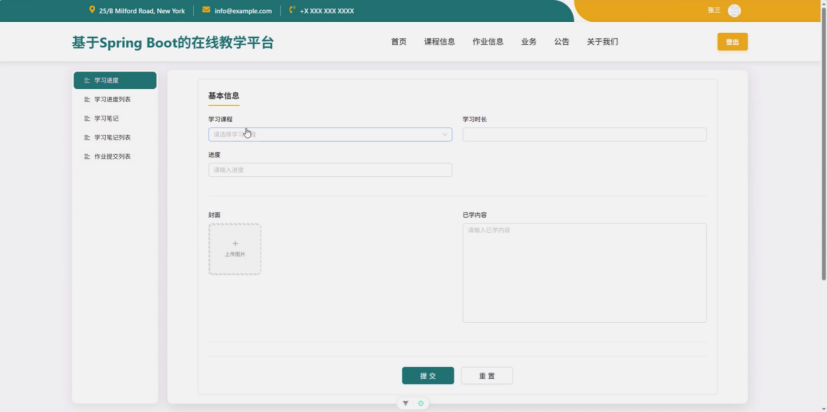Click the phone icon in top bar
The image size is (827, 412).
pyautogui.click(x=292, y=10)
